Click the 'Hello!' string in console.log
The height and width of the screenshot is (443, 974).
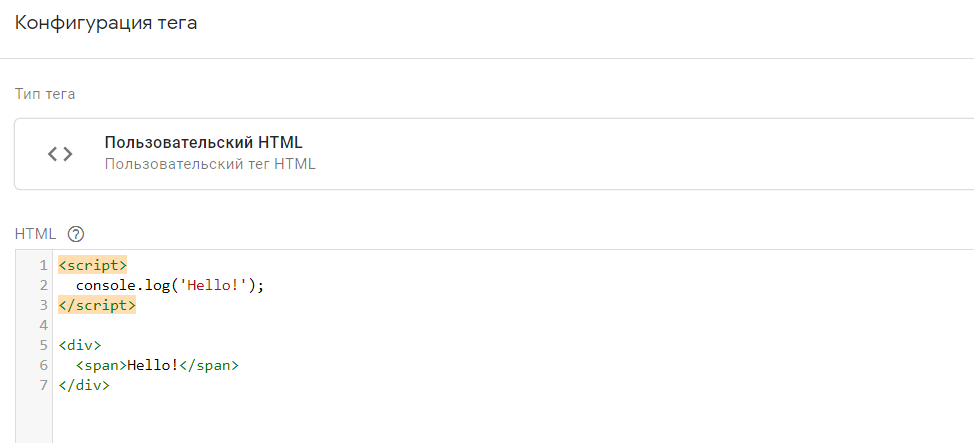(217, 285)
